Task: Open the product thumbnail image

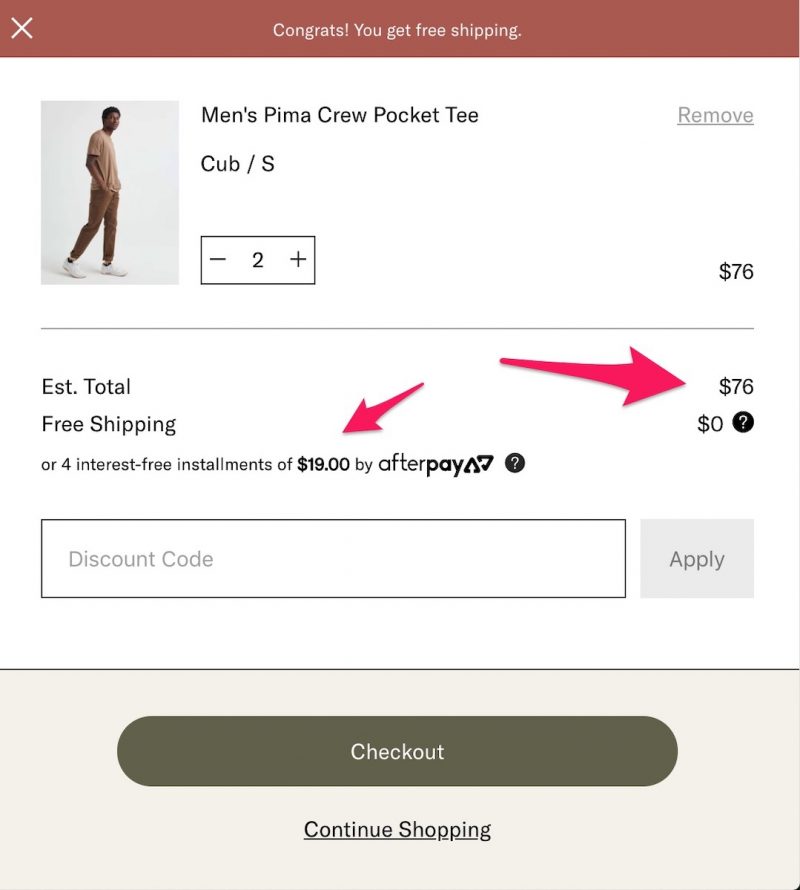Action: (110, 192)
